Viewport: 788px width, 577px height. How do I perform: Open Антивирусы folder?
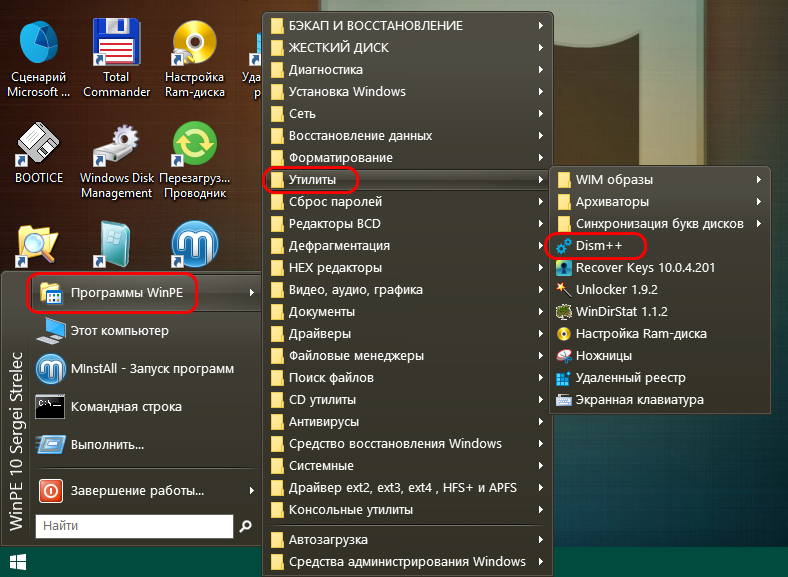pos(408,422)
